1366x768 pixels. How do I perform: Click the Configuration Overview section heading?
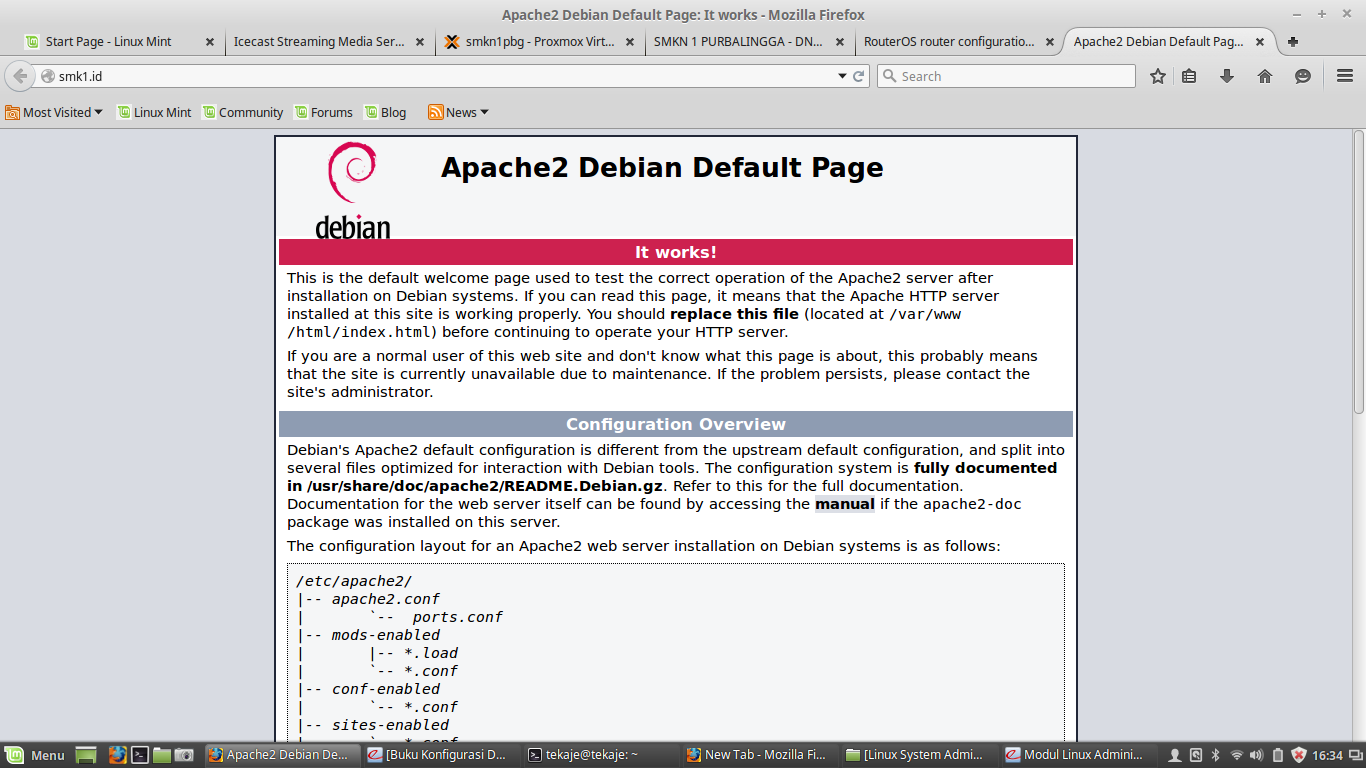click(676, 424)
